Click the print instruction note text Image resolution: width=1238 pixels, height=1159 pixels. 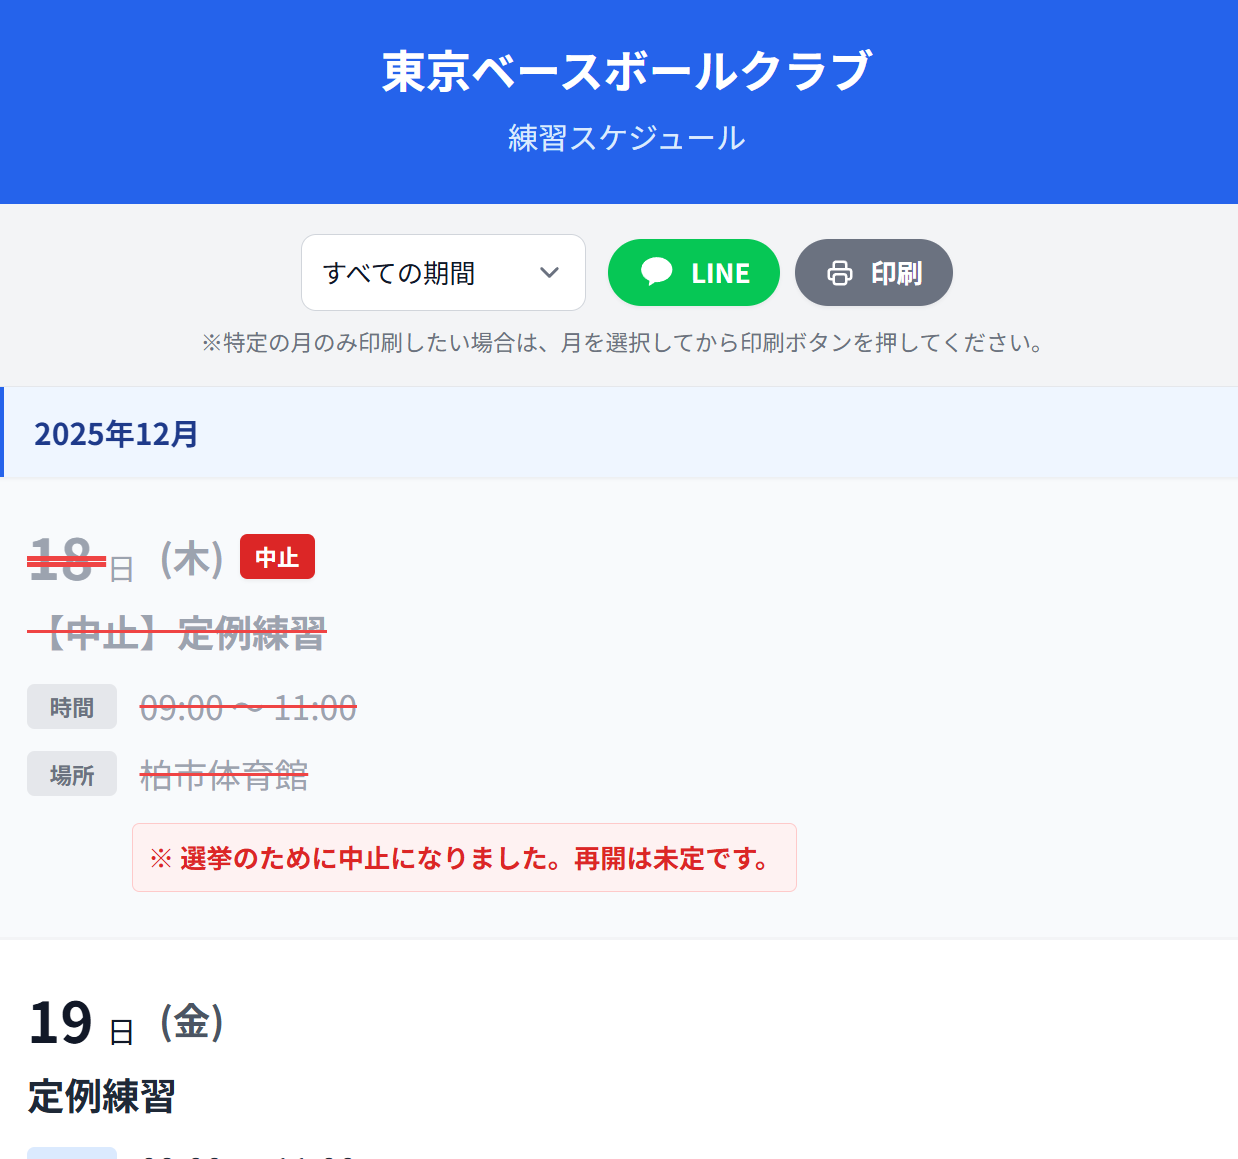tap(622, 343)
